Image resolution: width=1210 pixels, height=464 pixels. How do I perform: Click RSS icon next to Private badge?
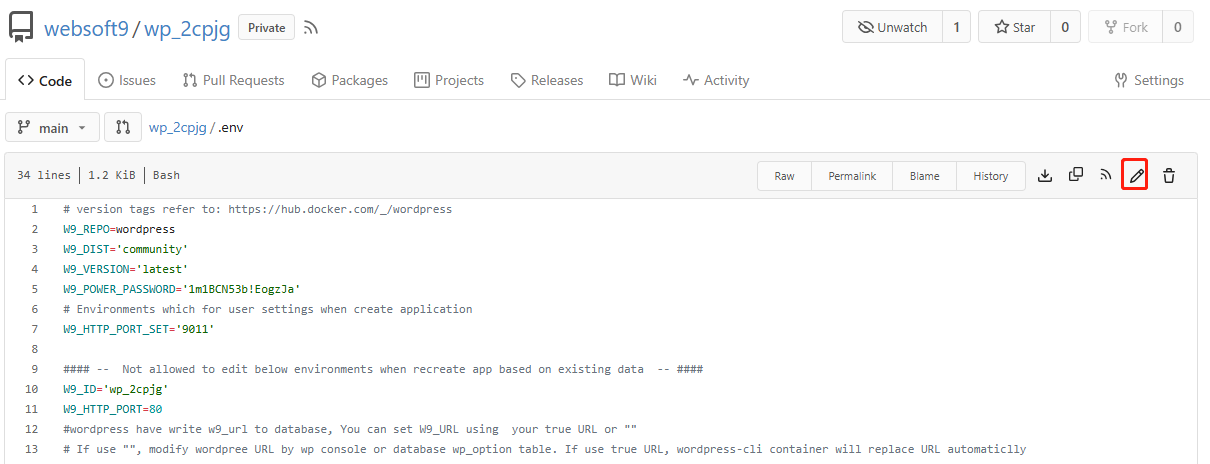pyautogui.click(x=311, y=28)
